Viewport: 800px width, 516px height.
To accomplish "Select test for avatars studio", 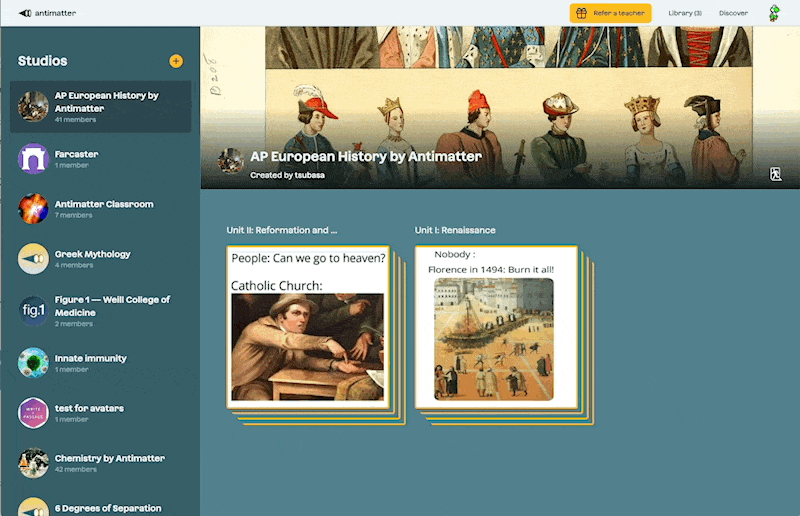I will pos(101,412).
